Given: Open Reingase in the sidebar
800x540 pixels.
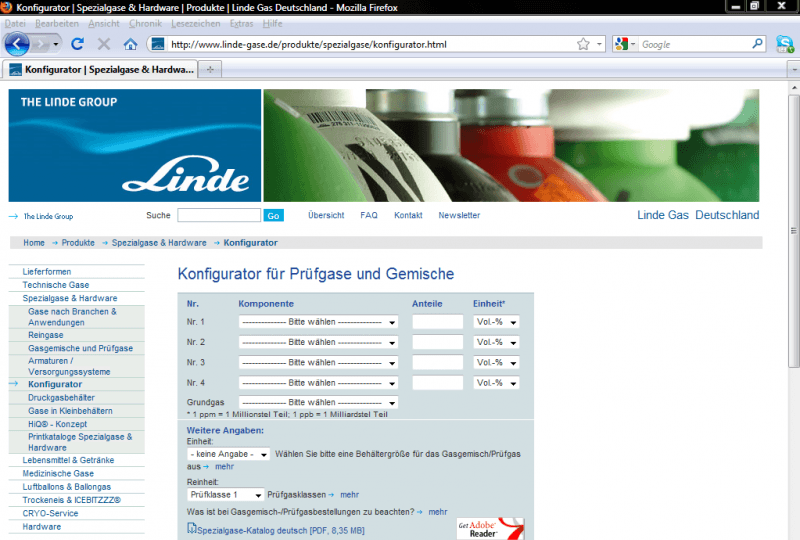Looking at the screenshot, I should 46,335.
